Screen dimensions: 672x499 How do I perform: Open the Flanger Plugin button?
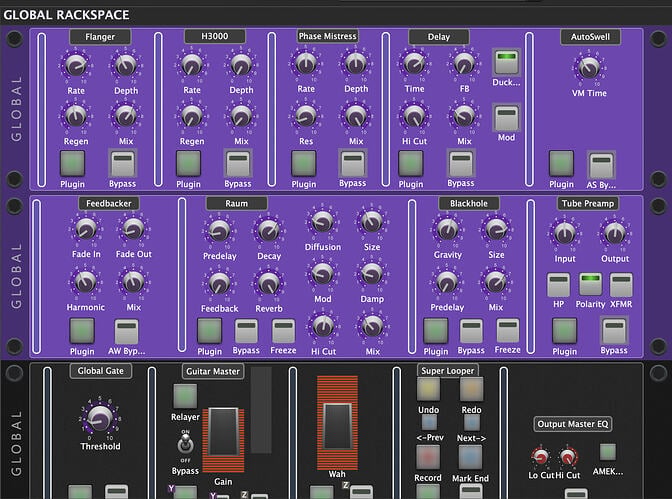[72, 163]
